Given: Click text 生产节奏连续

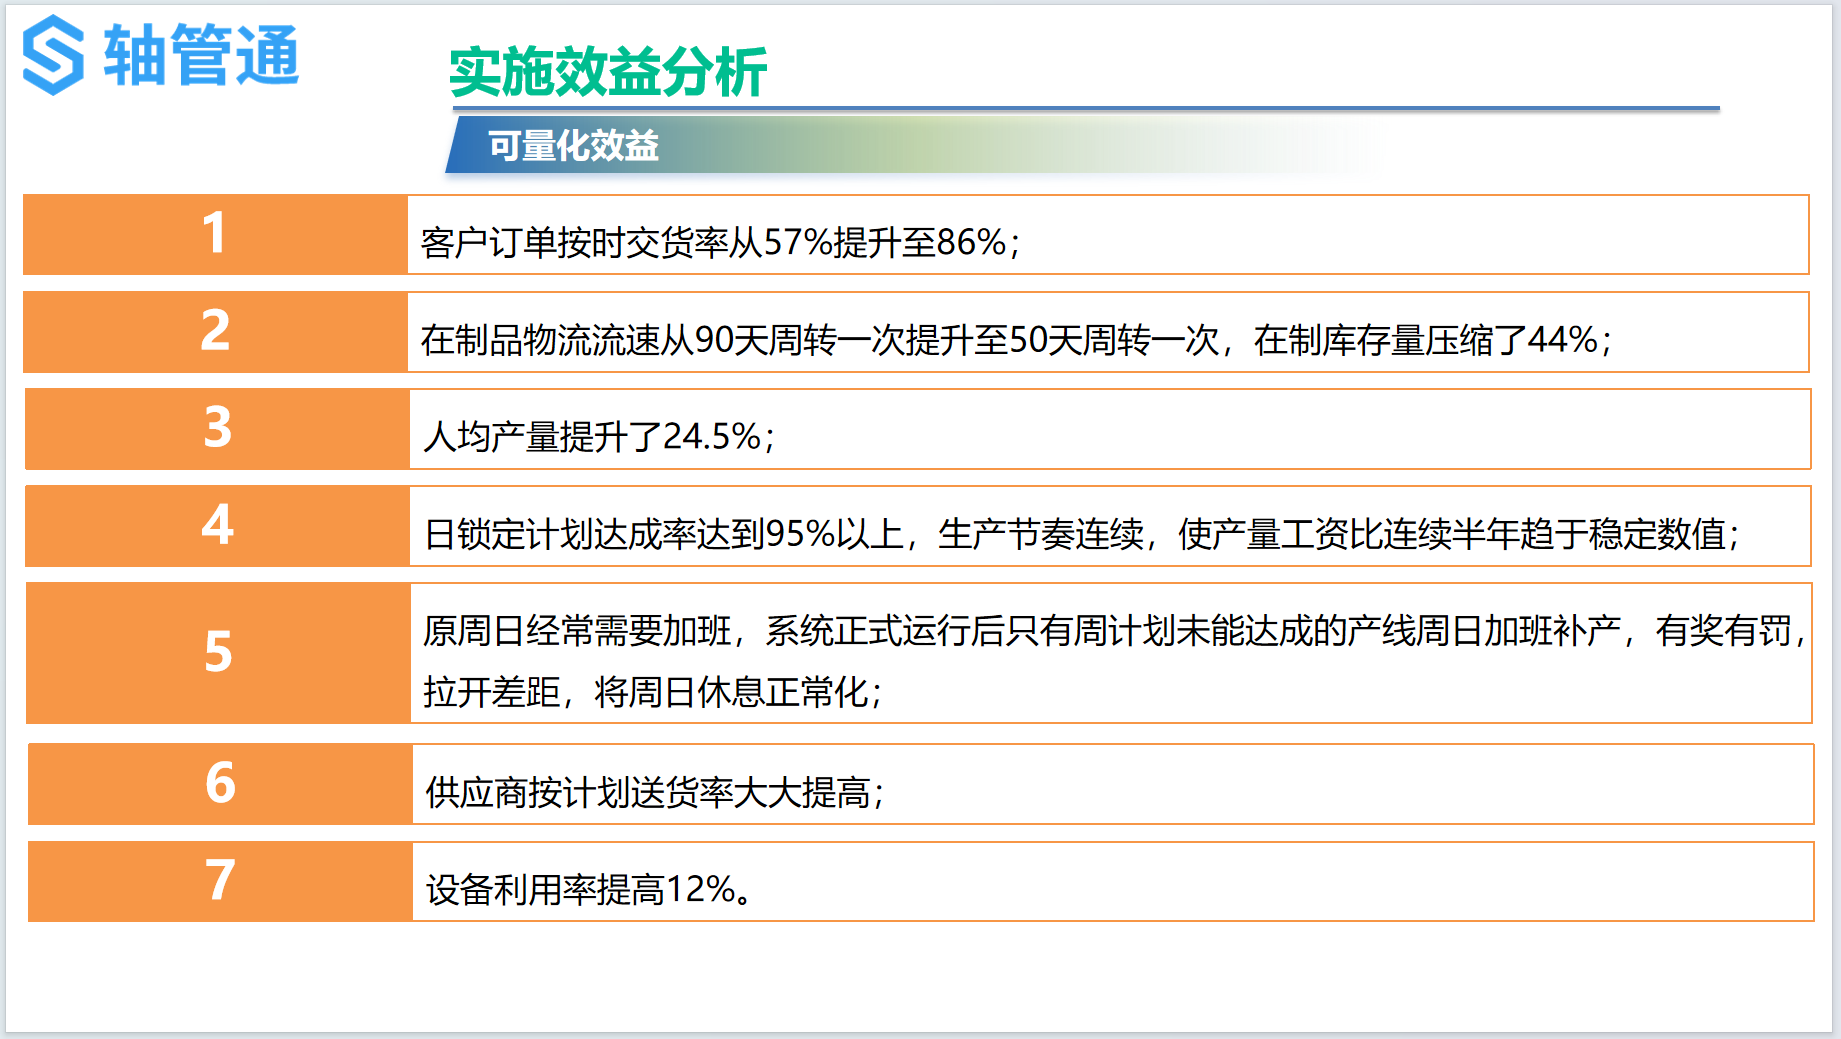Looking at the screenshot, I should click(1040, 535).
